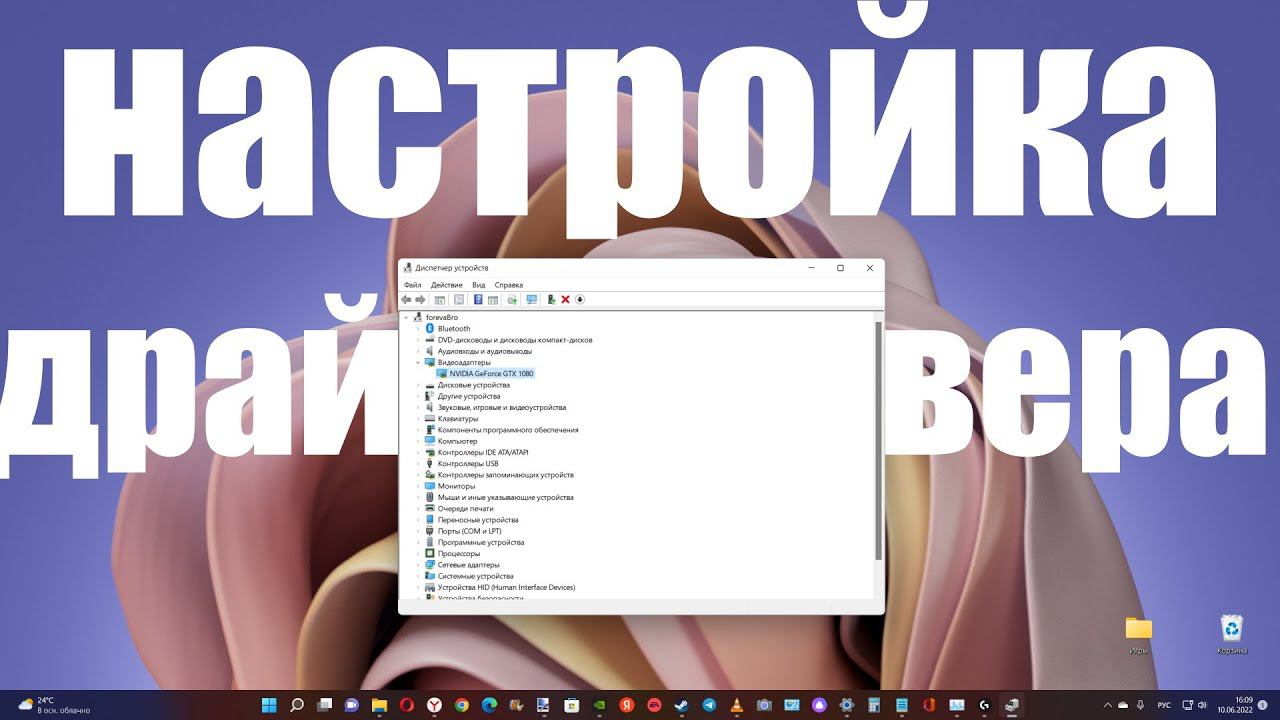
Task: Select the Программные устройства row
Action: (474, 542)
